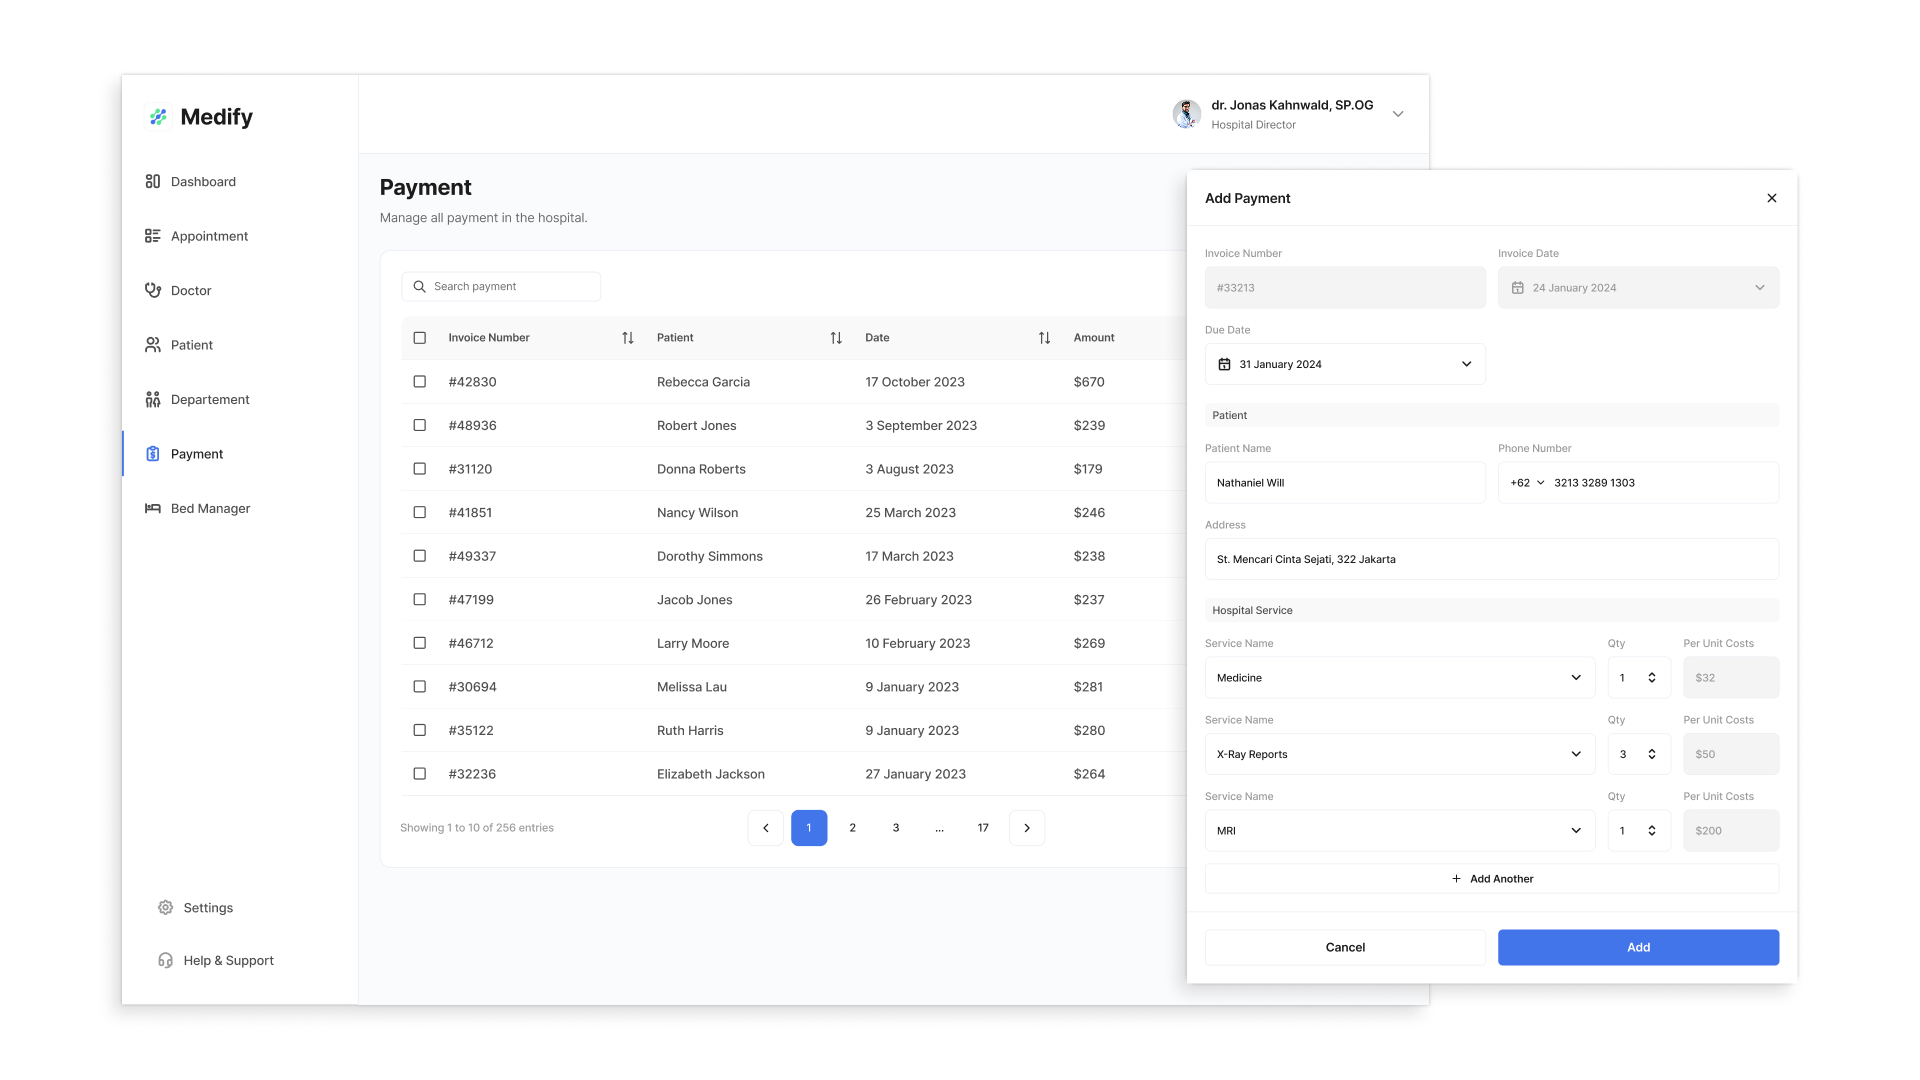This screenshot has height=1080, width=1920.
Task: Check the box for invoice #30694
Action: point(420,687)
